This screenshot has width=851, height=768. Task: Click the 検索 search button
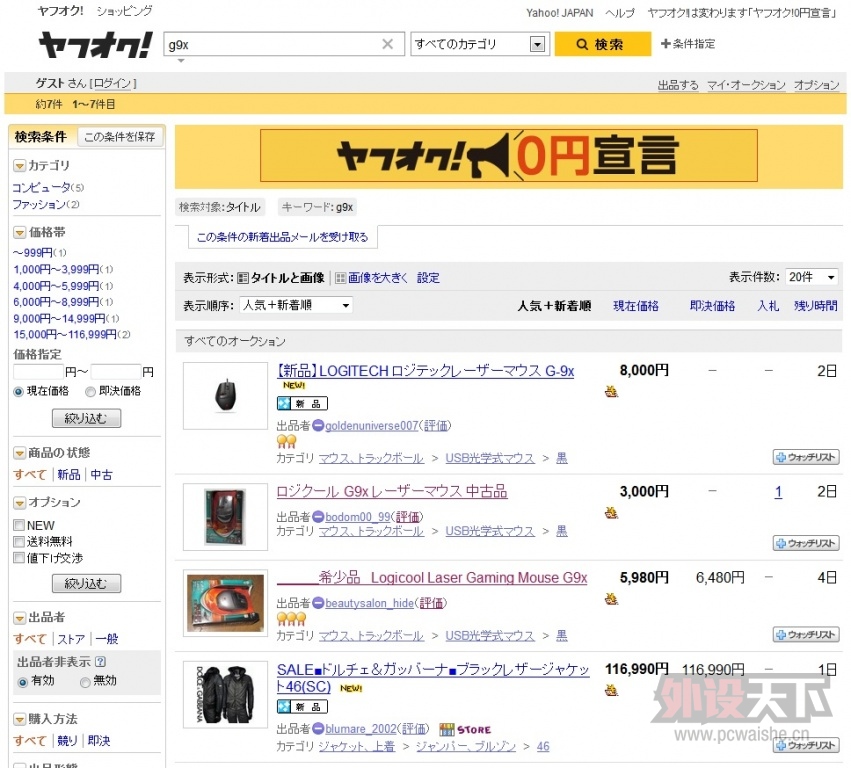click(602, 44)
